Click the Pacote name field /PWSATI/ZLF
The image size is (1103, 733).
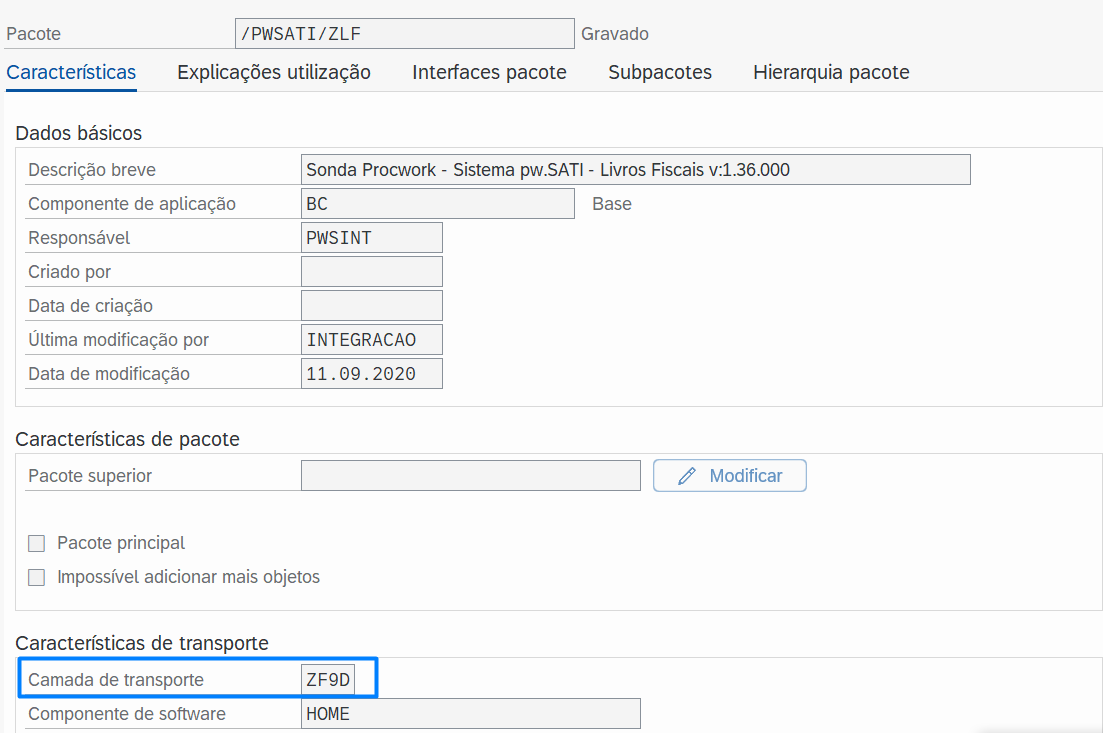pos(404,34)
